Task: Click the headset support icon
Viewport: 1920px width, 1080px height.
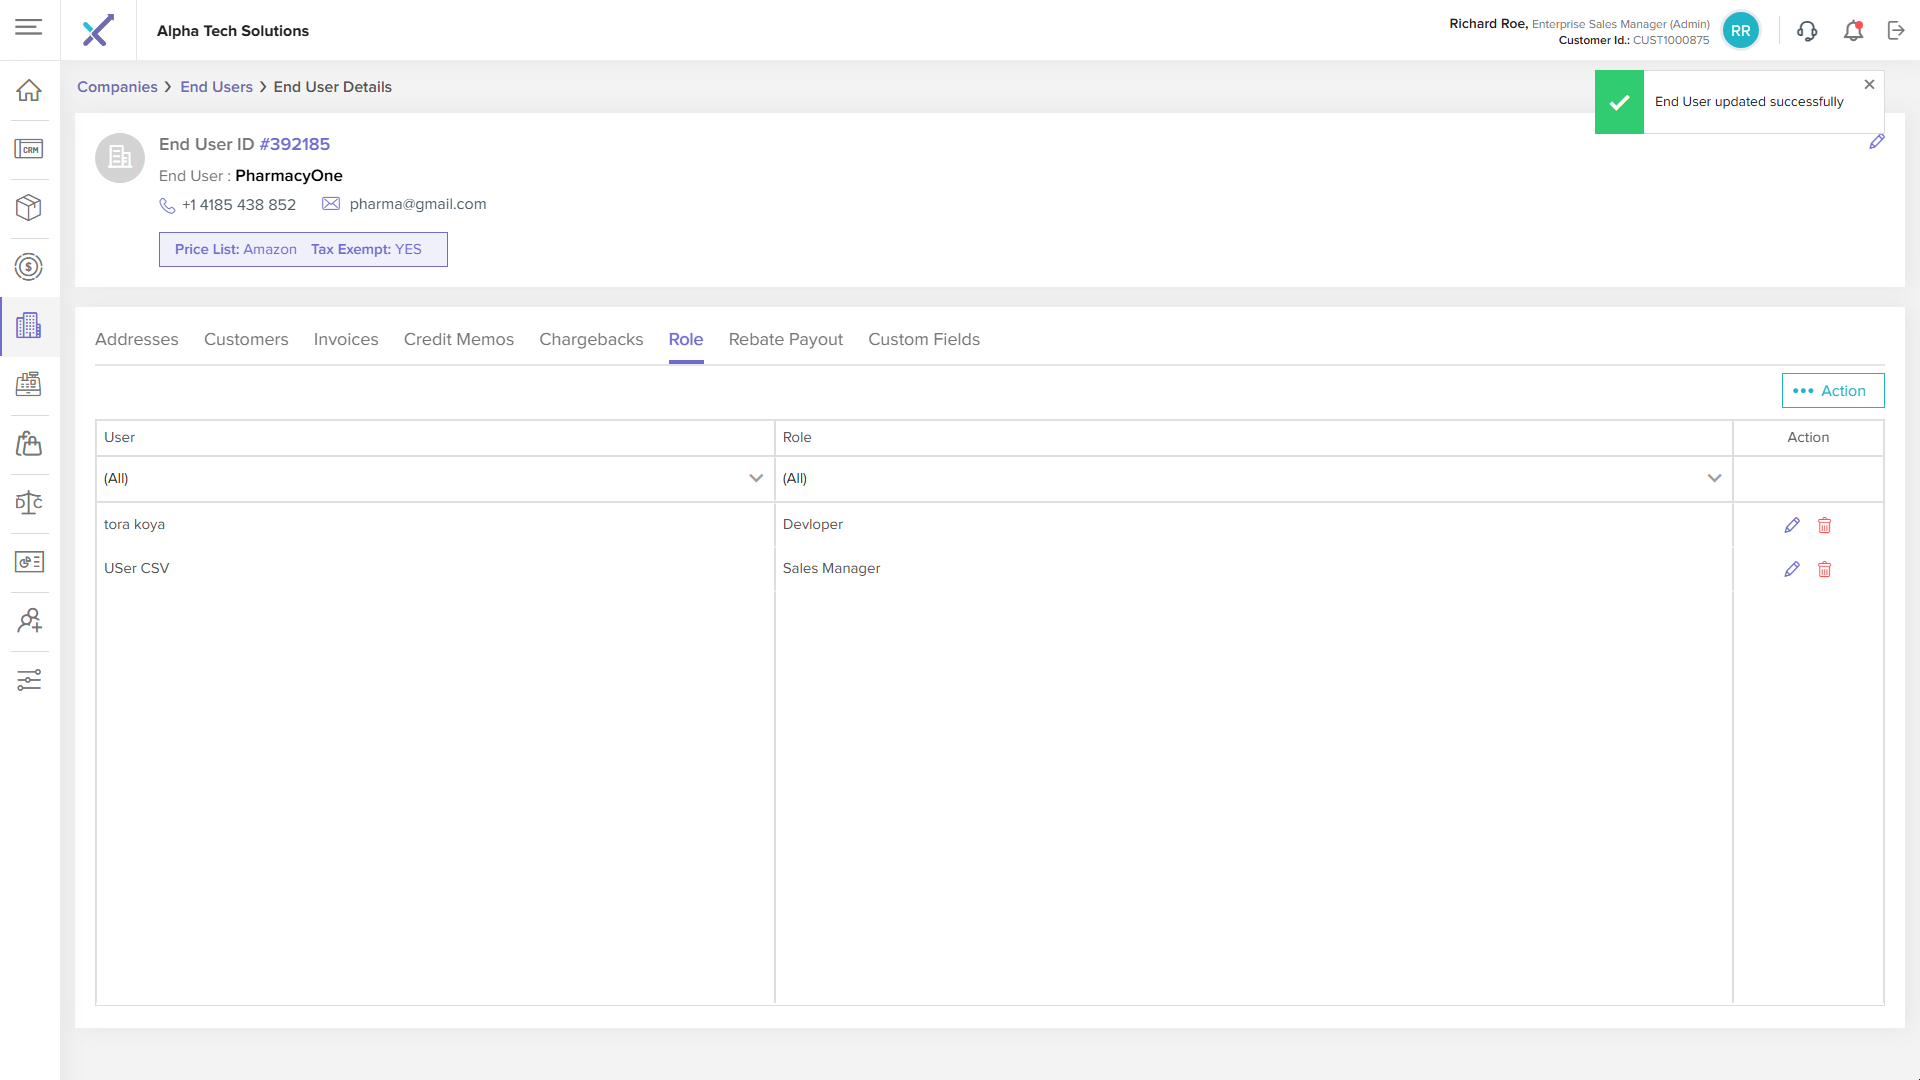Action: click(1806, 31)
